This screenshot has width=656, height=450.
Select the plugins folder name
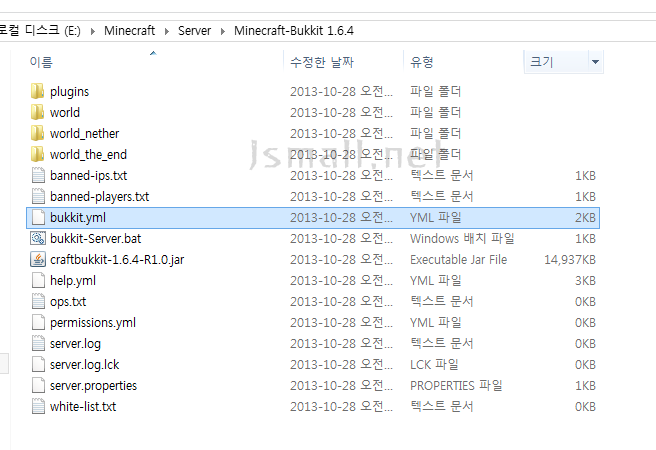coord(69,92)
